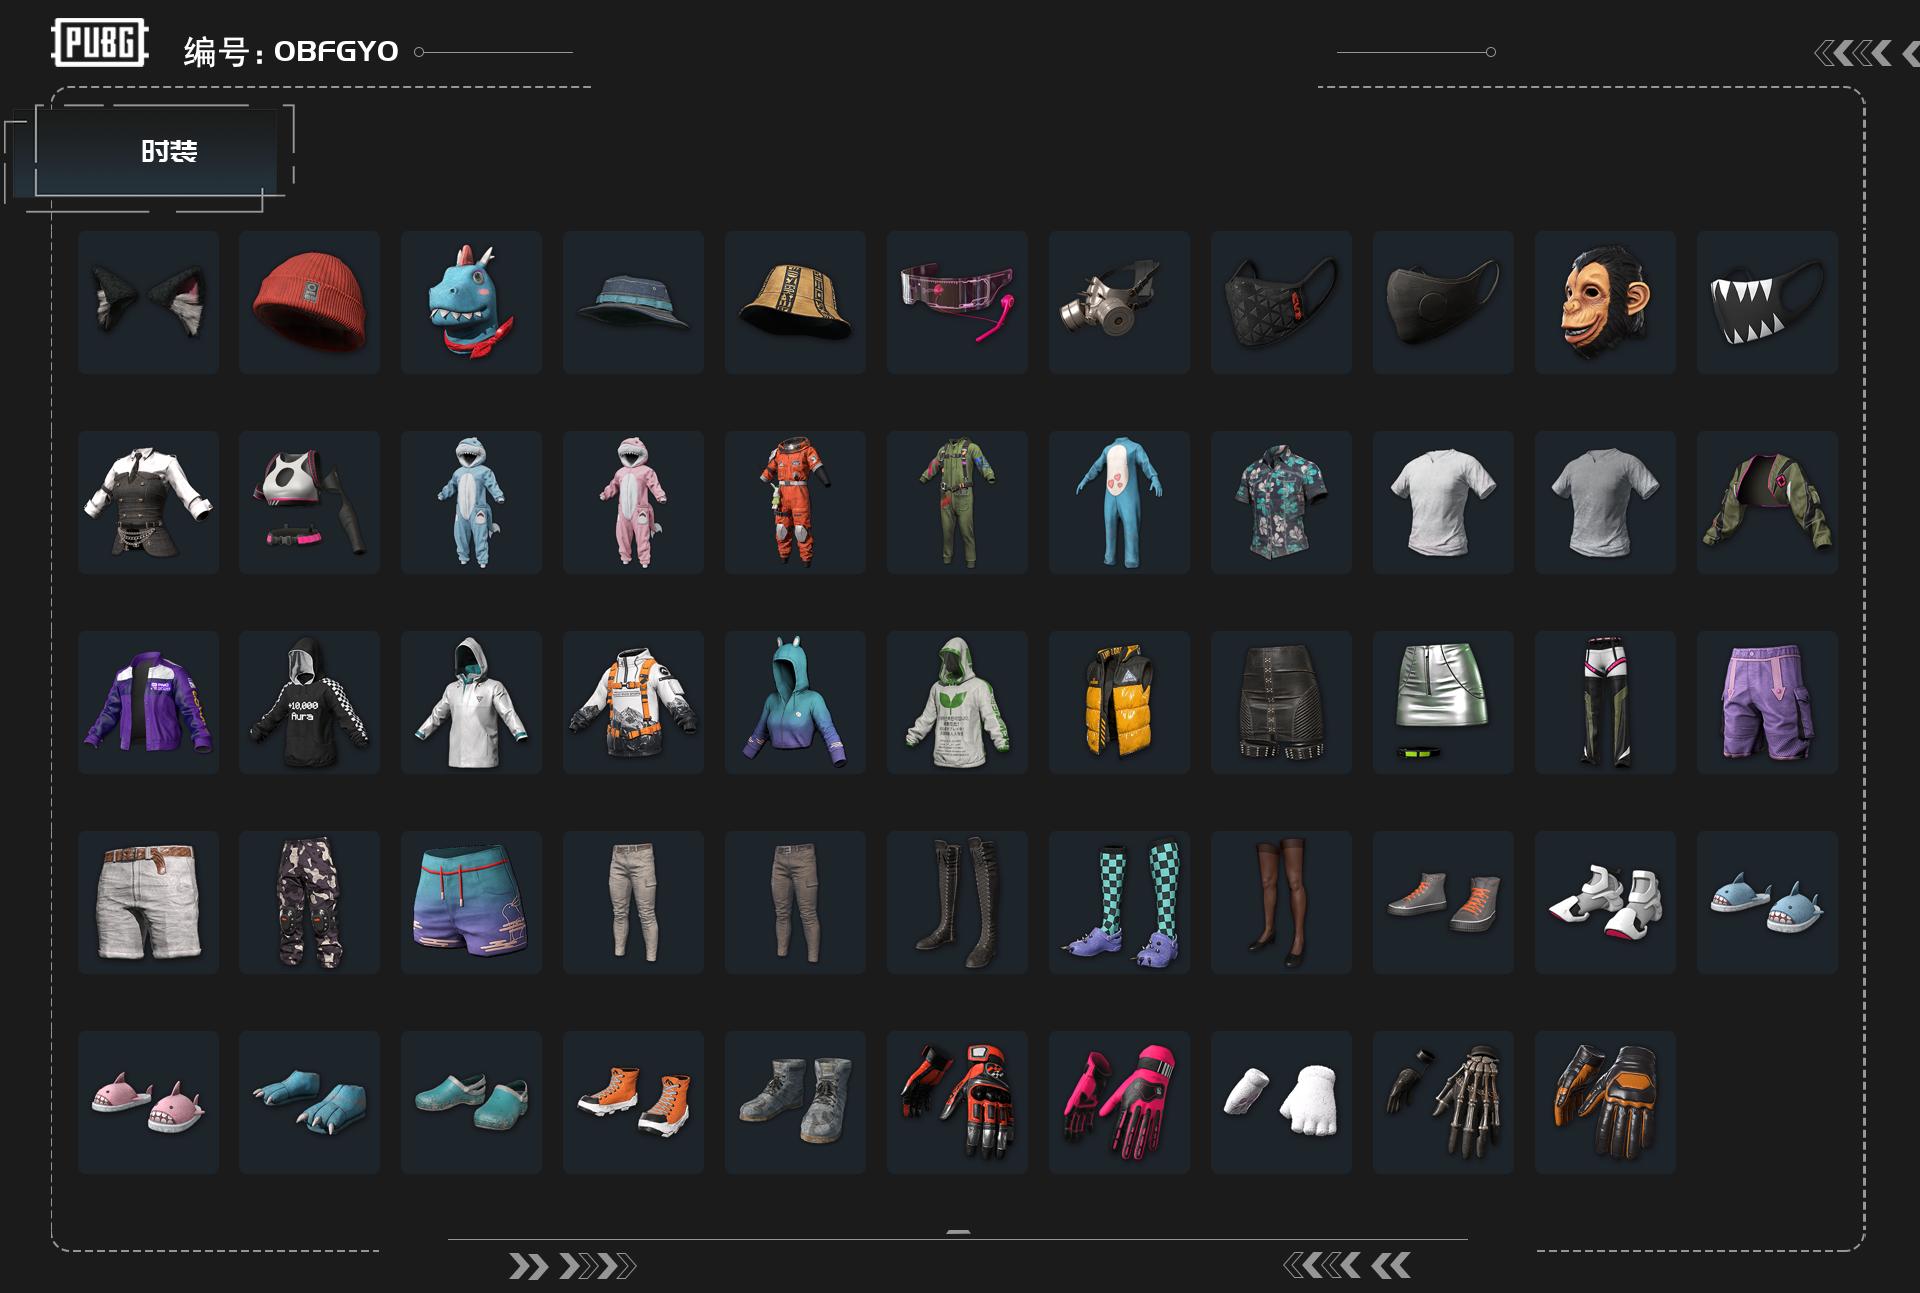Pick the yellow puffer vest
The height and width of the screenshot is (1293, 1920).
pyautogui.click(x=1119, y=702)
